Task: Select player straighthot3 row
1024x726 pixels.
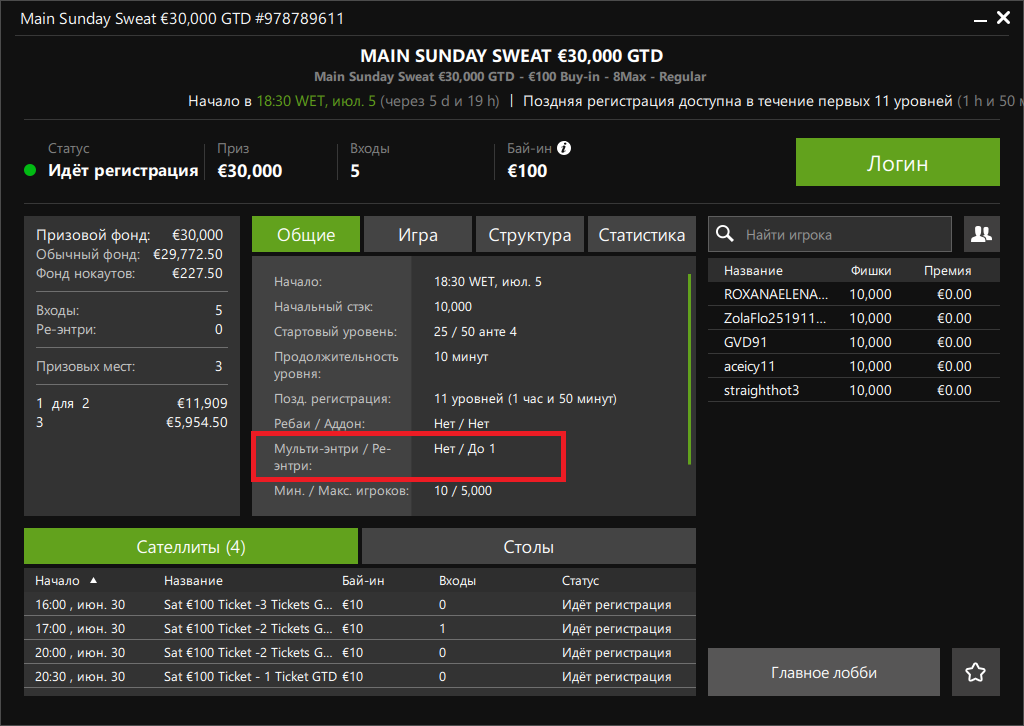Action: (x=854, y=390)
